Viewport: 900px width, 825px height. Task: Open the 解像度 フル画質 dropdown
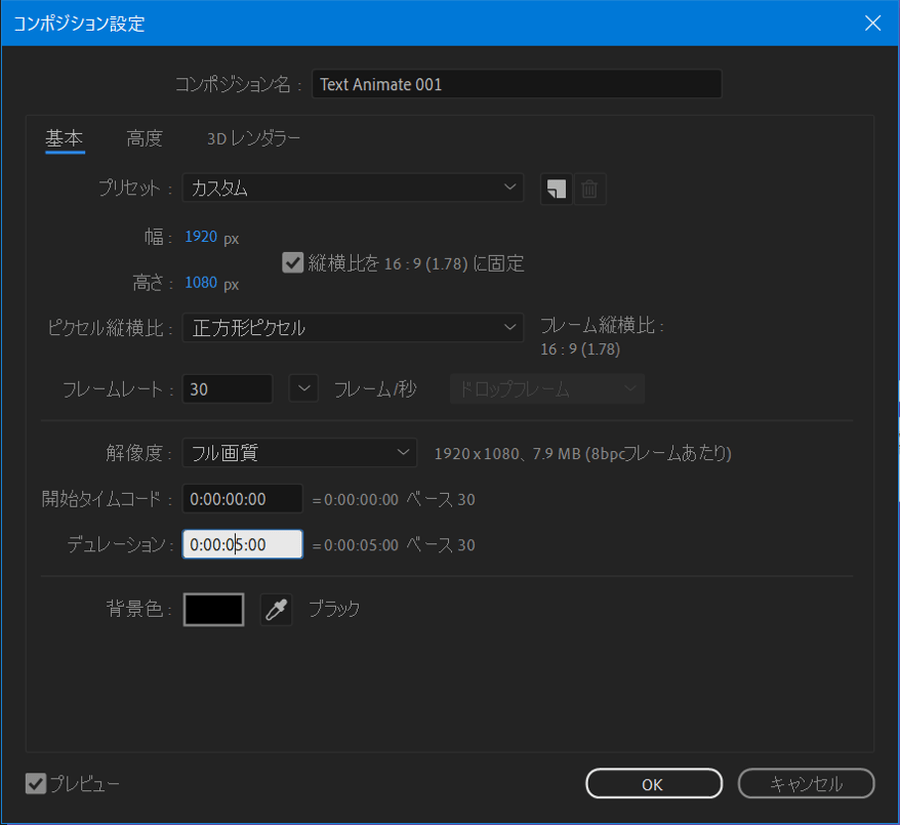(x=300, y=453)
